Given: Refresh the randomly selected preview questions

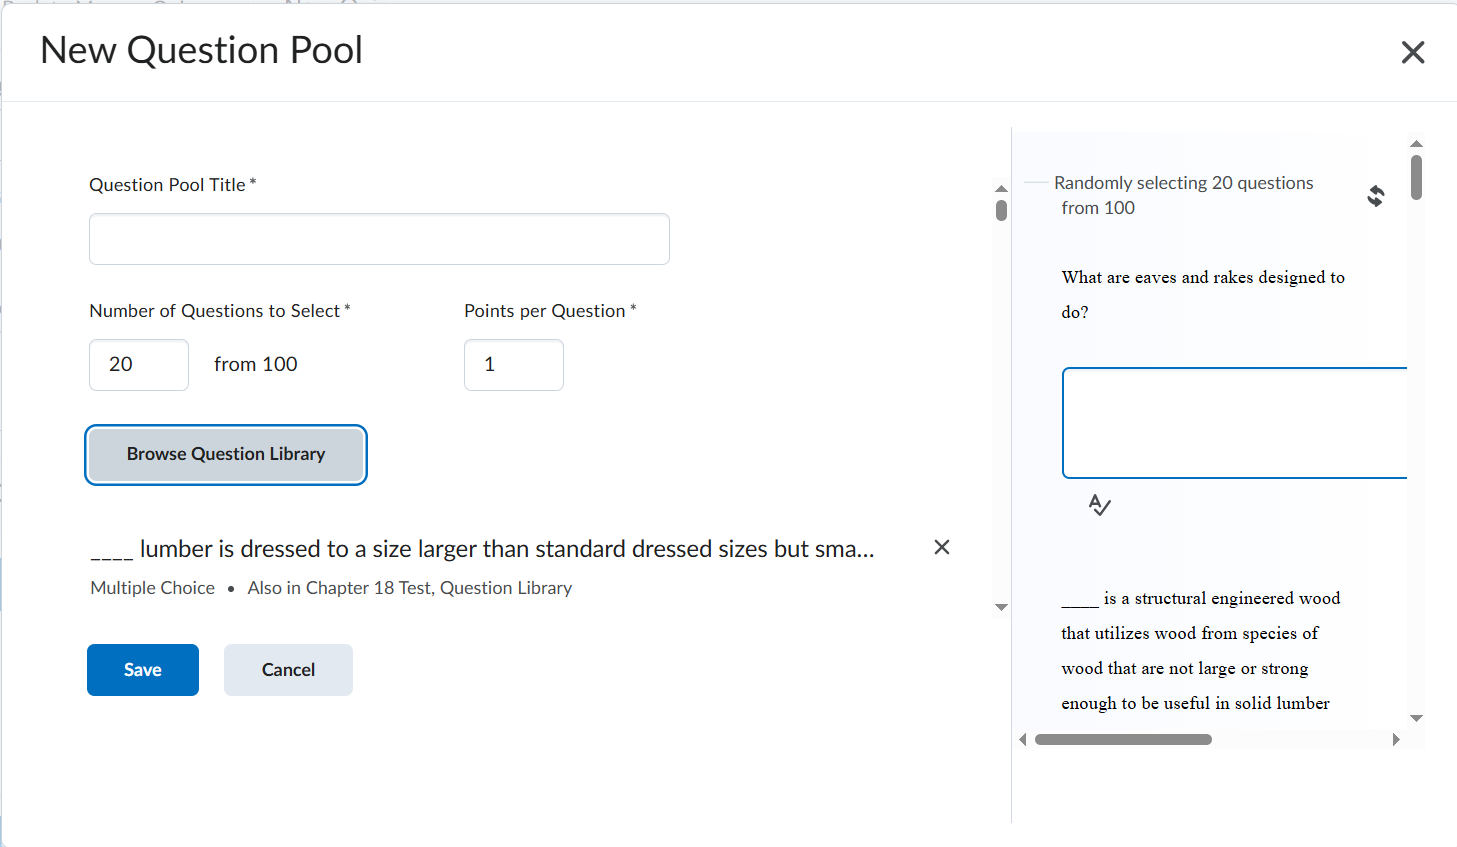Looking at the screenshot, I should [x=1376, y=196].
